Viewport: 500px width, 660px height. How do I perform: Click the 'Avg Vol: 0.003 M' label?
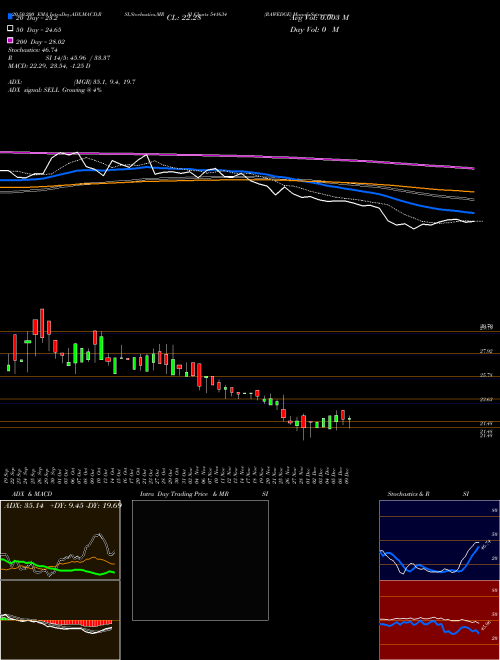[320, 18]
